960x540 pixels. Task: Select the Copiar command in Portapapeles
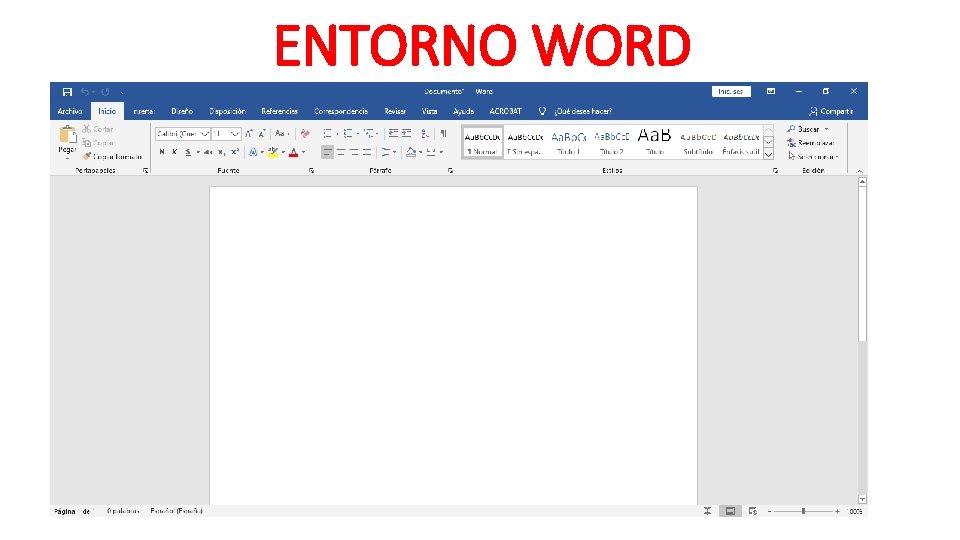[x=99, y=143]
